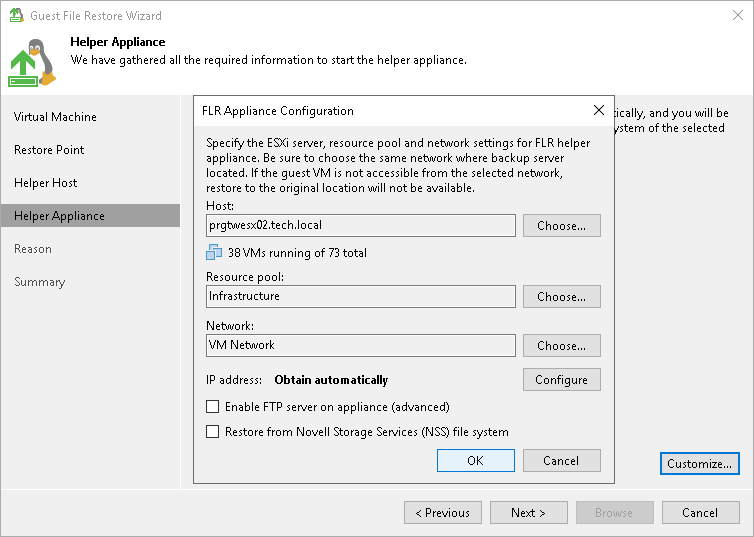This screenshot has height=537, width=754.
Task: Confirm the dialog with OK
Action: pos(476,461)
